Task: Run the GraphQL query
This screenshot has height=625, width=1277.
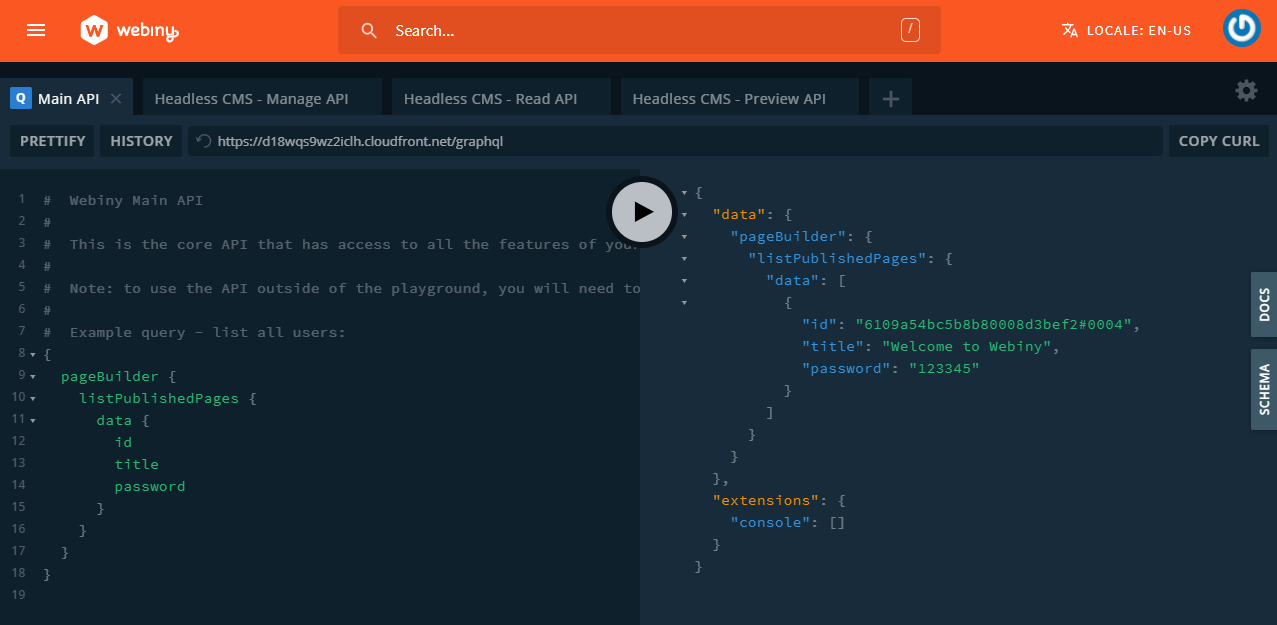Action: point(642,212)
